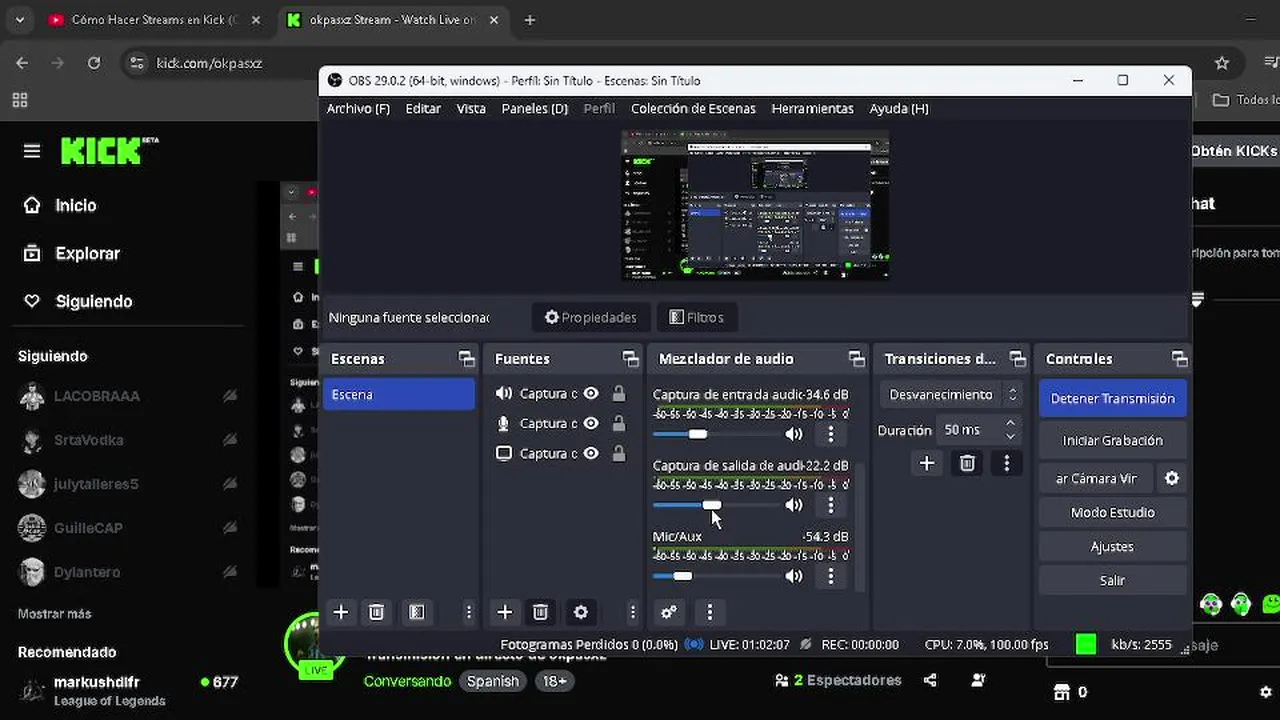Open advanced audio properties gears icon

pos(669,612)
